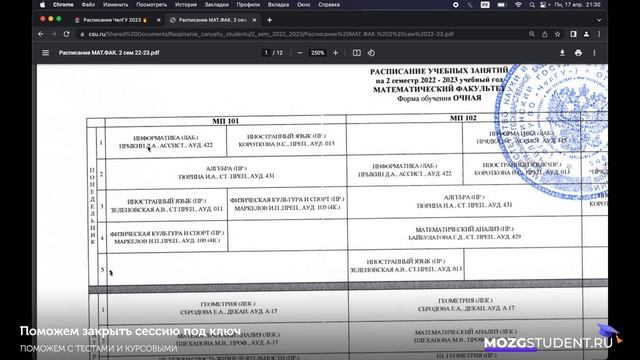The width and height of the screenshot is (640, 360).
Task: Click МАТЕМАТИЧЕСКИЙ ФАКУЛЬТЕТ heading line
Action: pyautogui.click(x=438, y=89)
